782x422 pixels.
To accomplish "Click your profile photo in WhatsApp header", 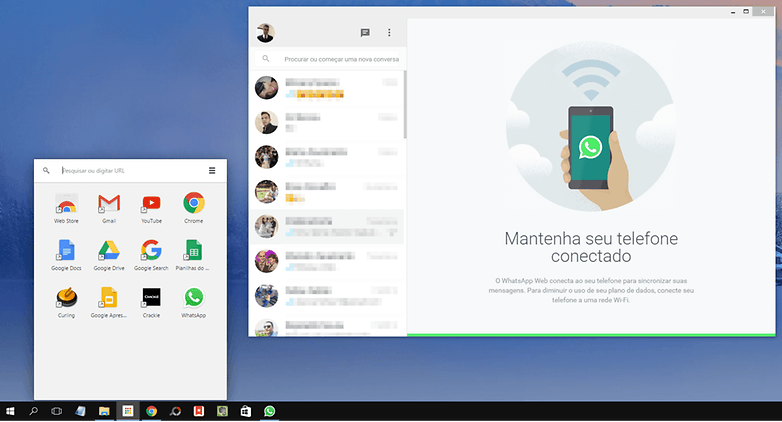I will click(x=266, y=33).
